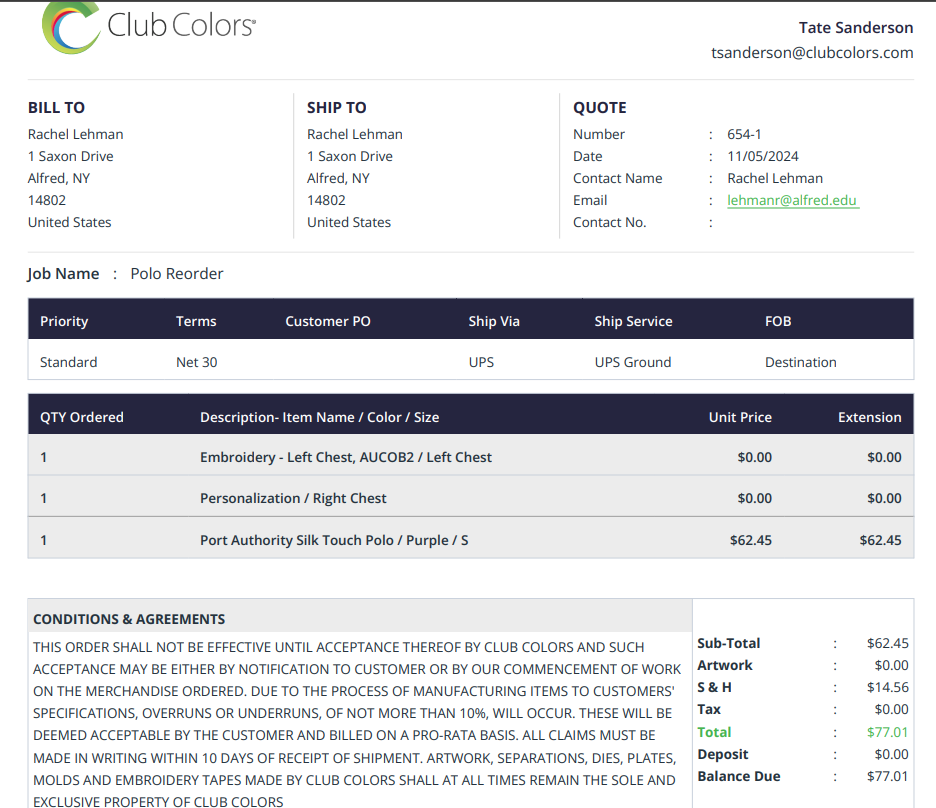Select the Port Authority Silk Touch Polo item
The height and width of the screenshot is (808, 936).
[334, 540]
